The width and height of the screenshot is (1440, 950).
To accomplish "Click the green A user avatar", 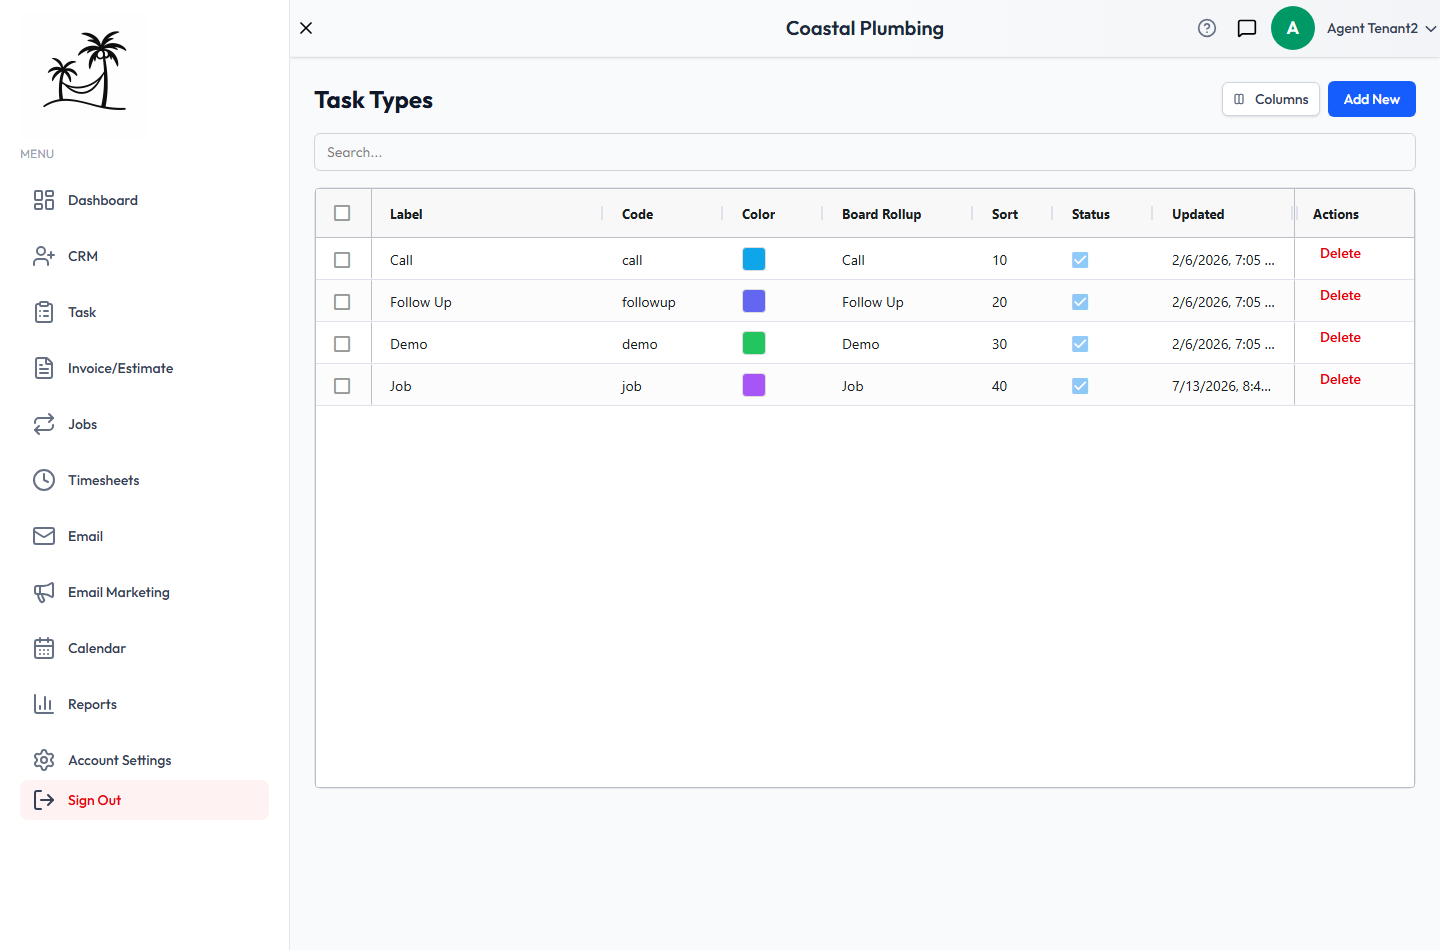I will [1293, 28].
